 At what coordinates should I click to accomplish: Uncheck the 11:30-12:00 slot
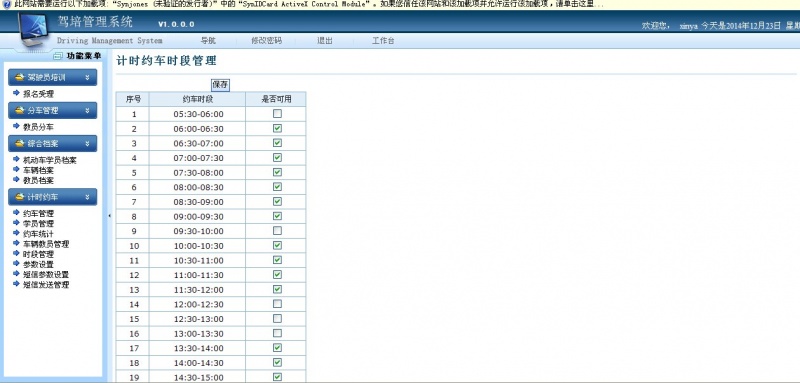(277, 289)
